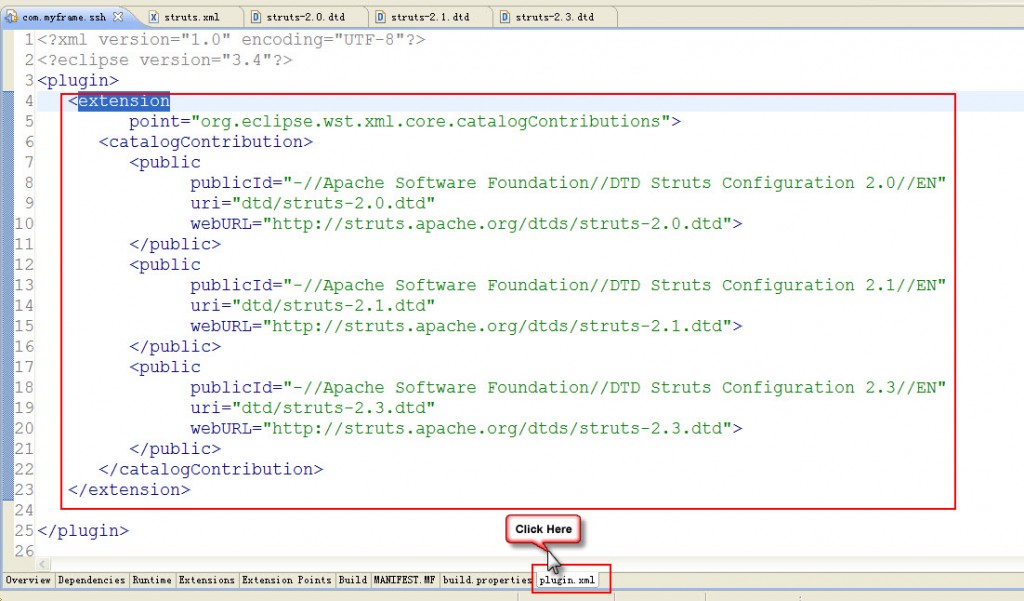Click the publicId for Struts Configuration 2.1
The image size is (1024, 601).
coord(568,285)
